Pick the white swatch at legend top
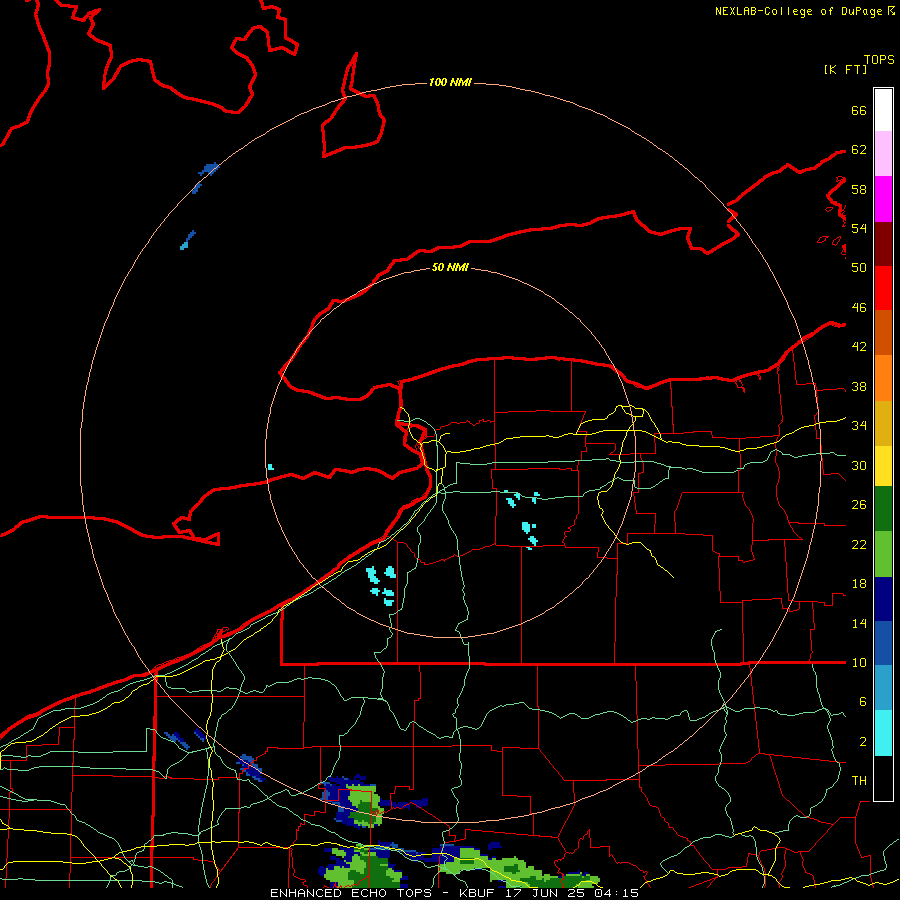 883,110
